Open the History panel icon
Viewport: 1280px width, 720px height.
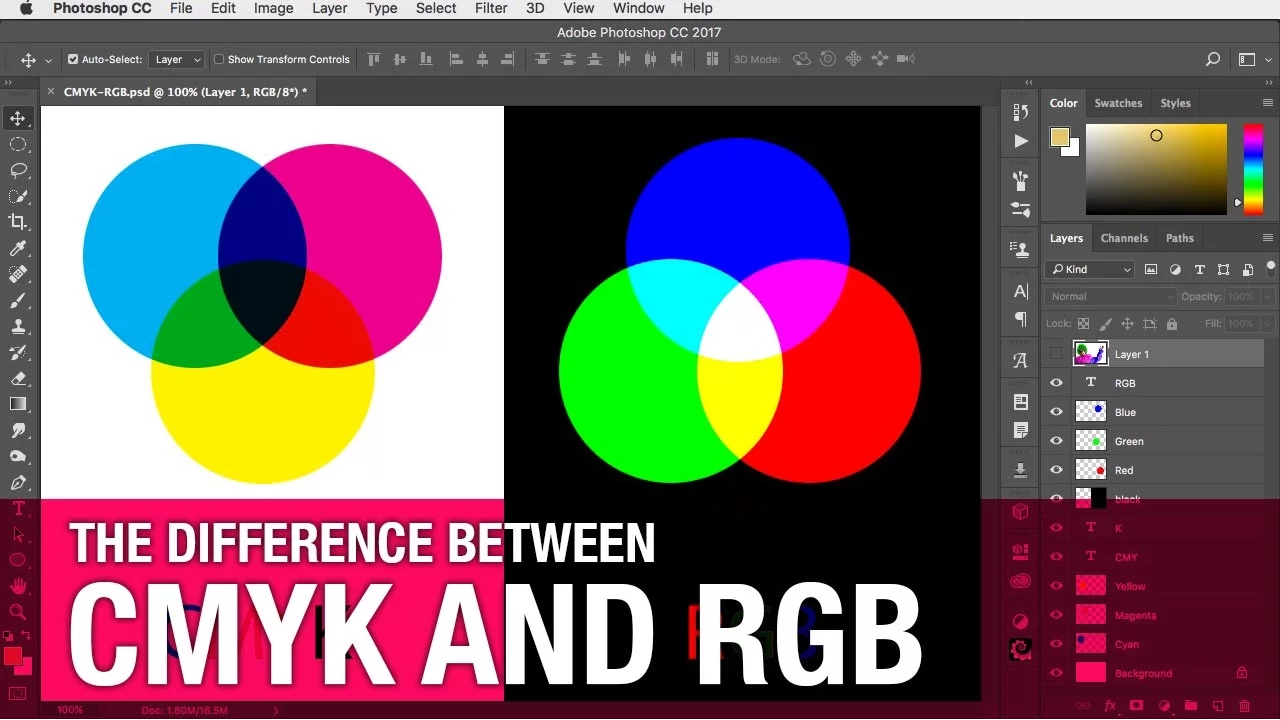point(1021,112)
